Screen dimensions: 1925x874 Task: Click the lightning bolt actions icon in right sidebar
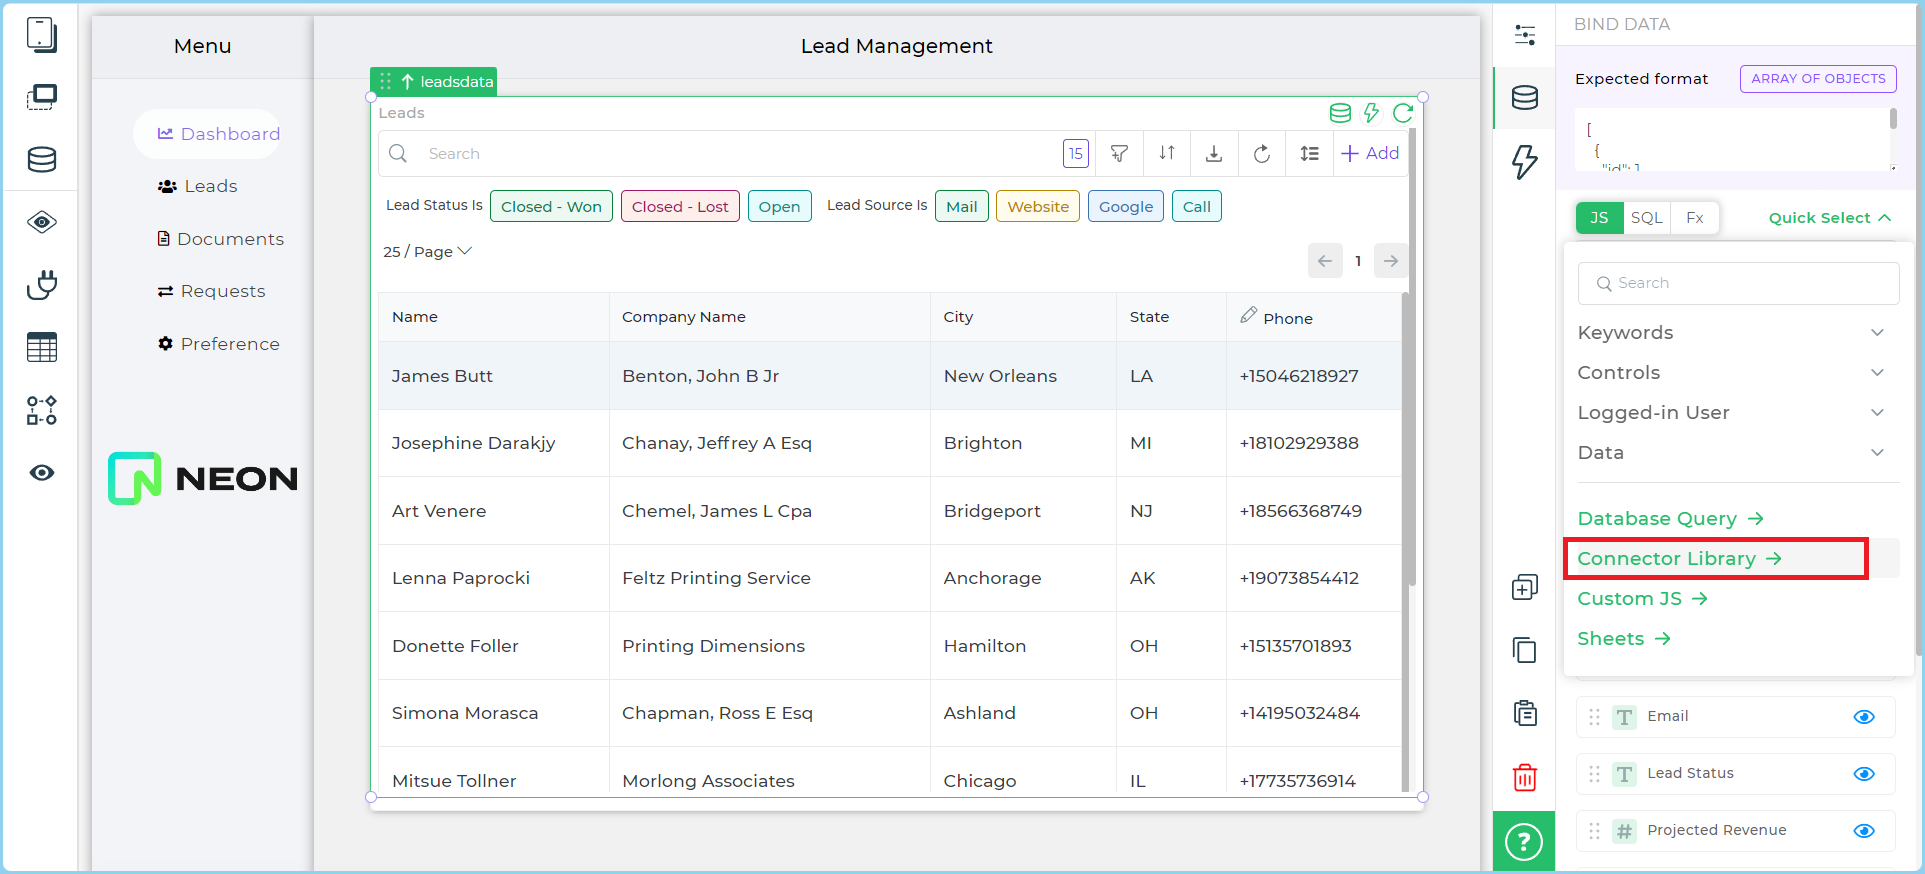pos(1524,161)
